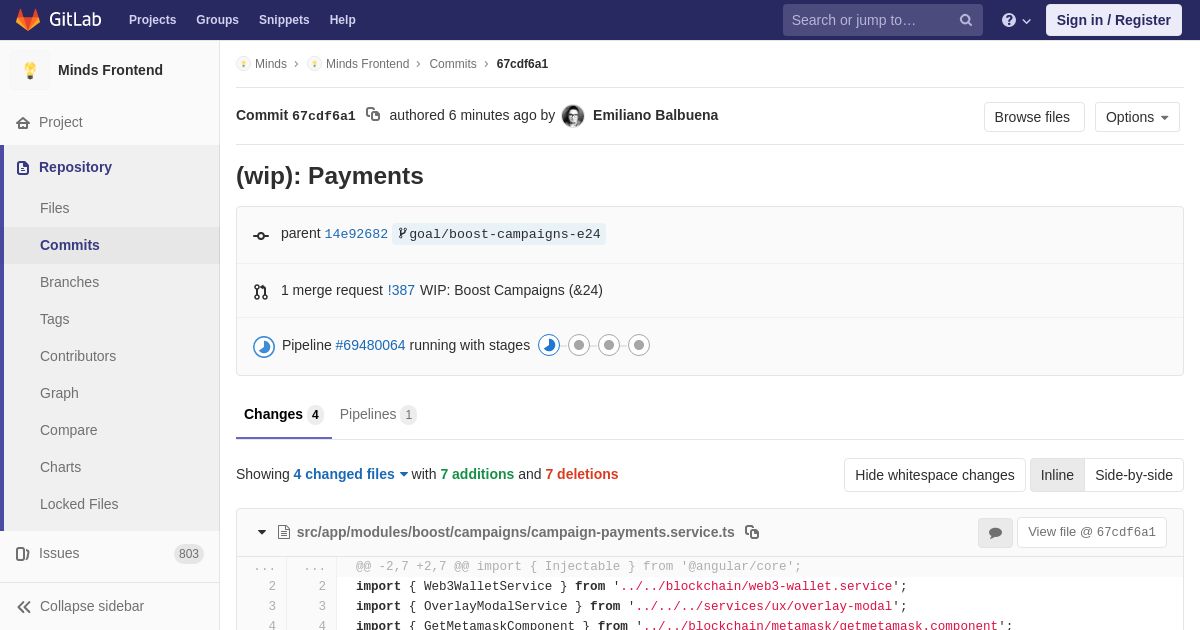Click Collapse sidebar text
Viewport: 1200px width, 630px height.
click(x=92, y=606)
